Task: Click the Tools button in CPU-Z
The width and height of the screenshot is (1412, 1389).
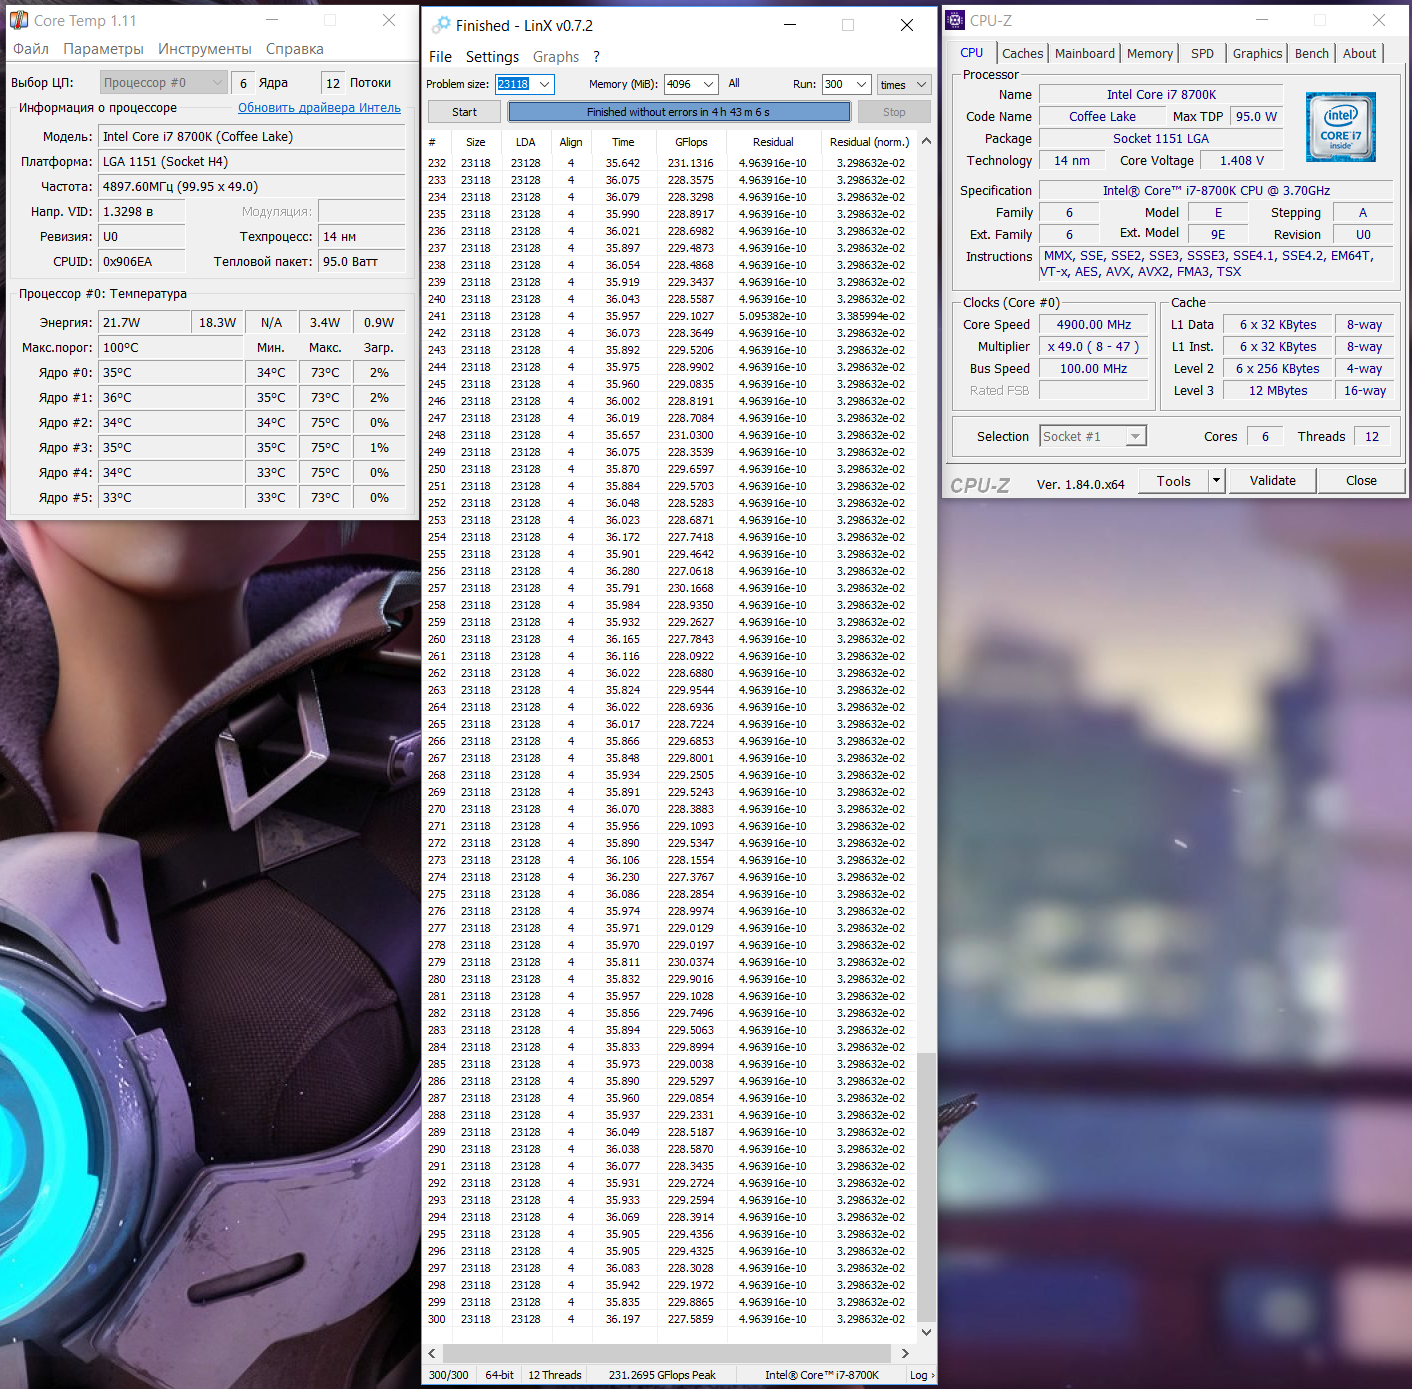Action: (1174, 481)
